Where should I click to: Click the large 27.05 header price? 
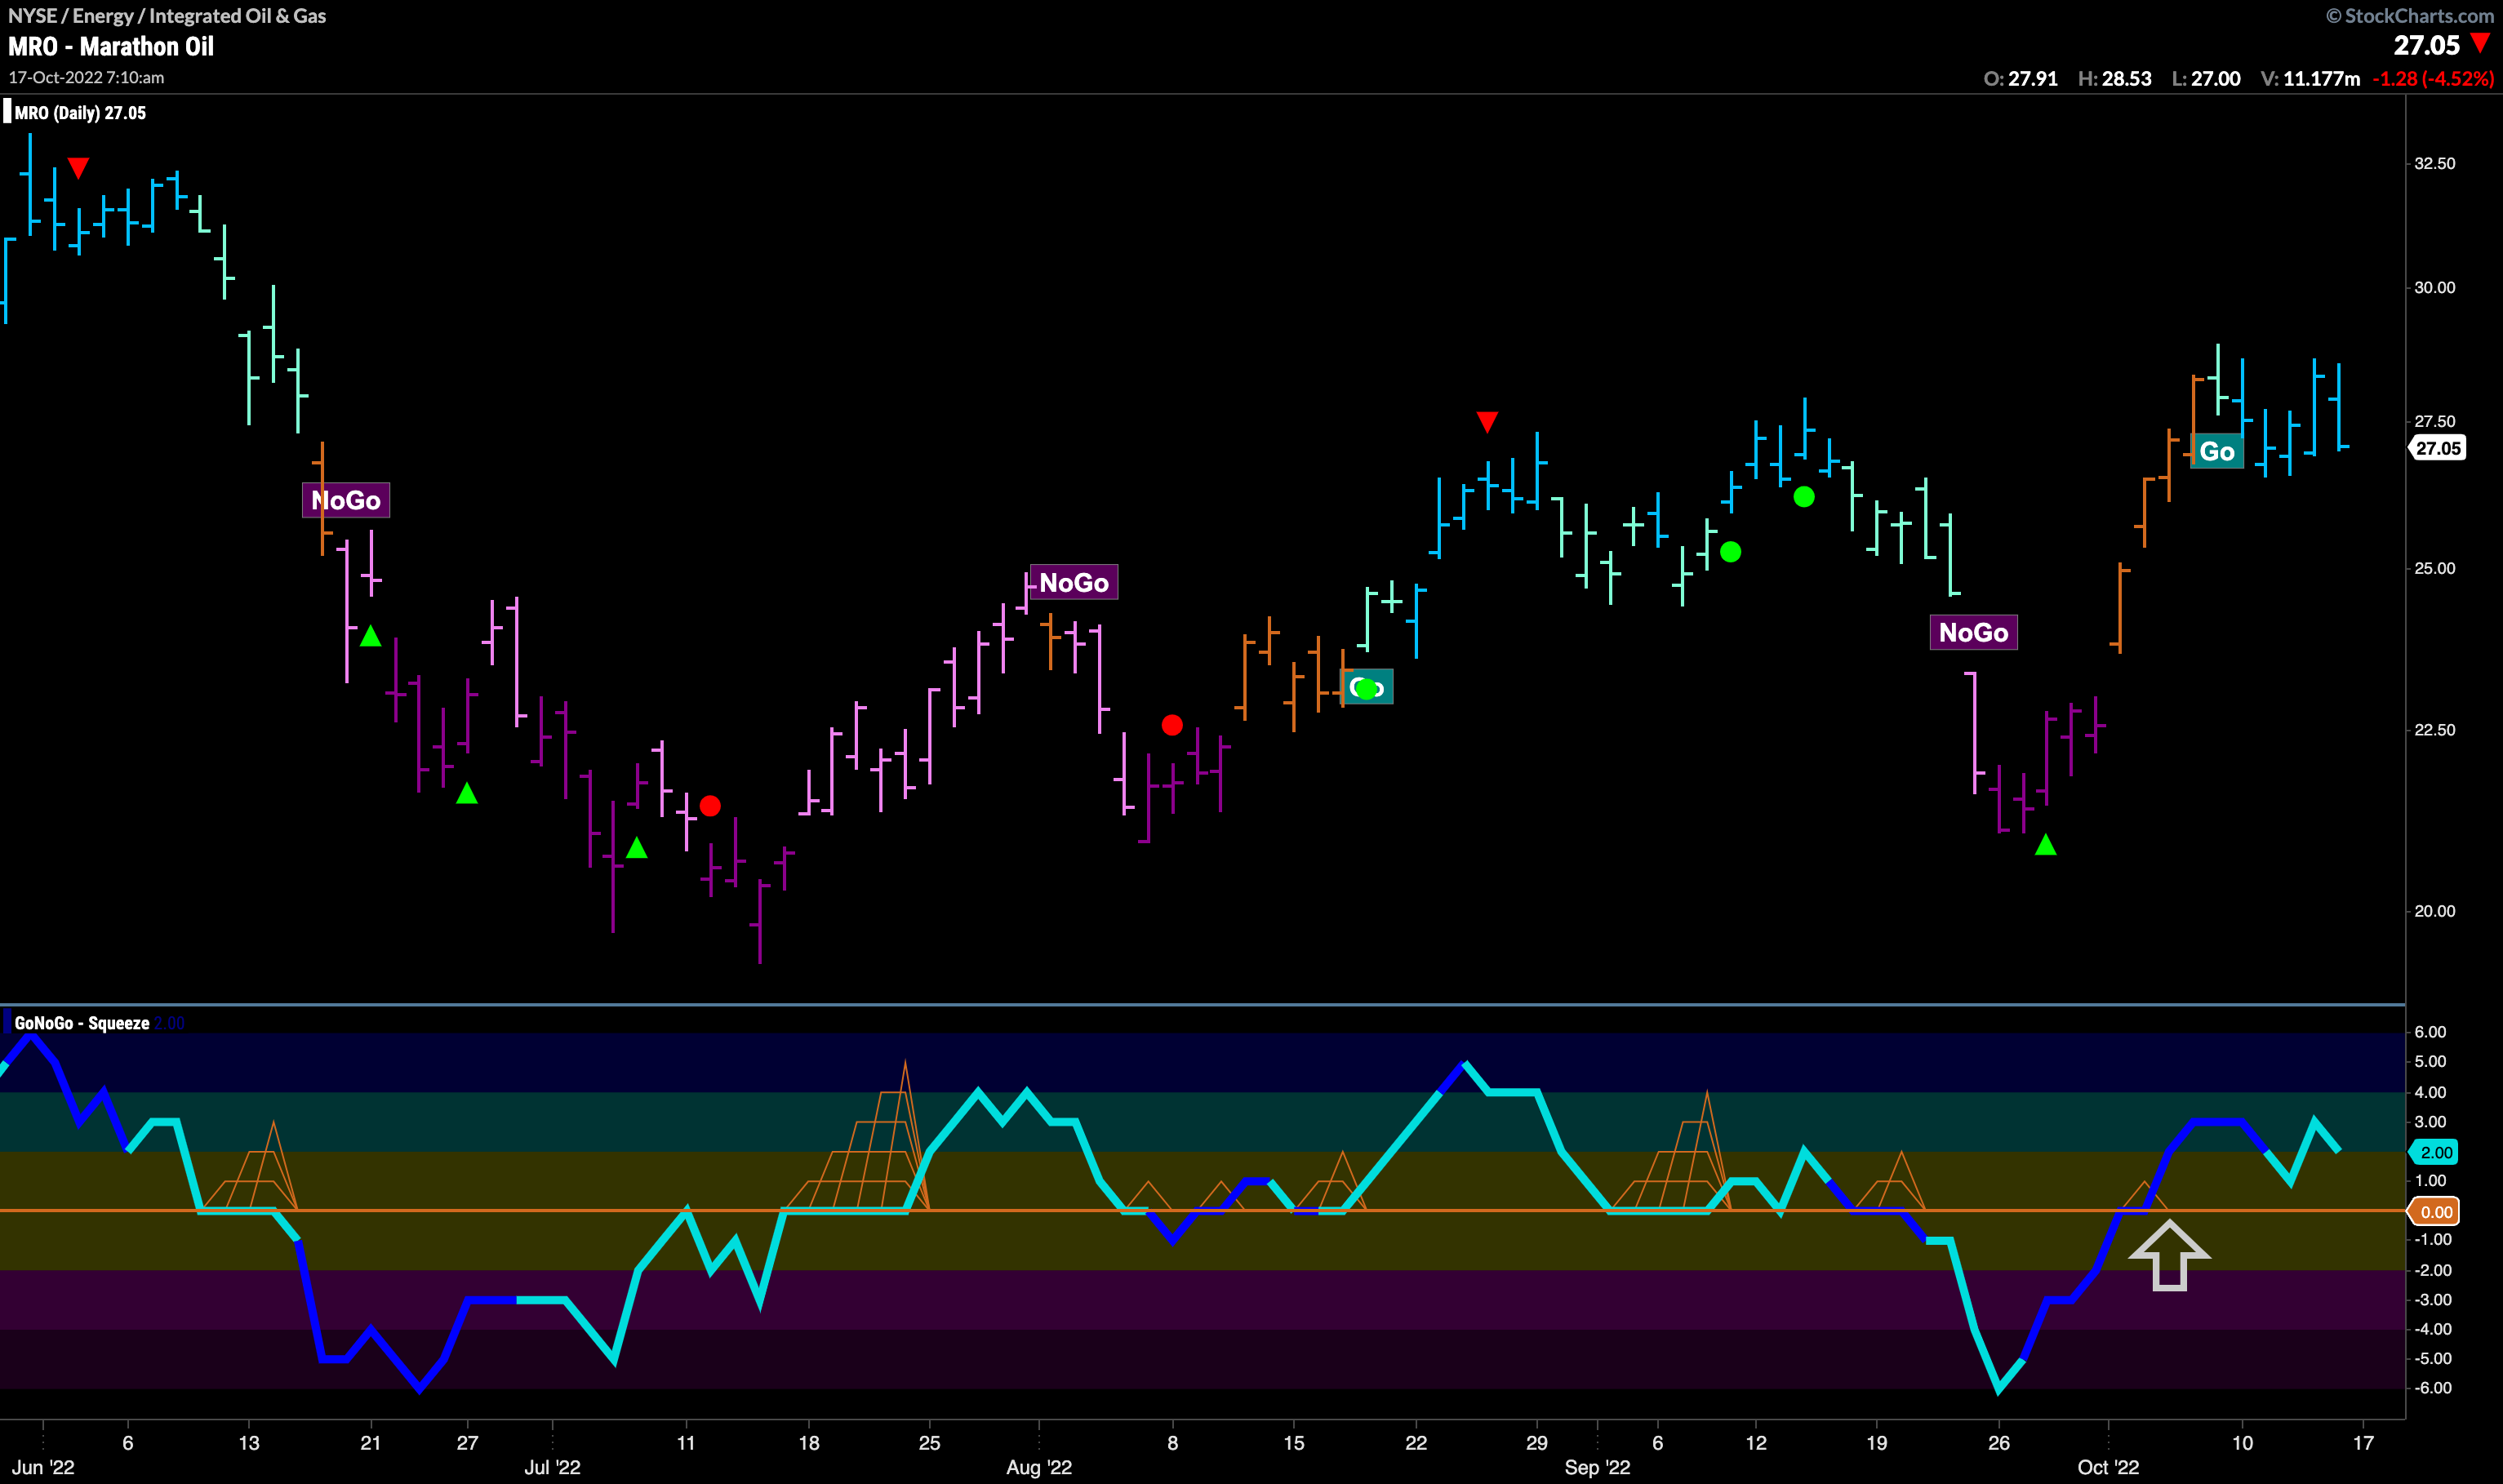2426,46
